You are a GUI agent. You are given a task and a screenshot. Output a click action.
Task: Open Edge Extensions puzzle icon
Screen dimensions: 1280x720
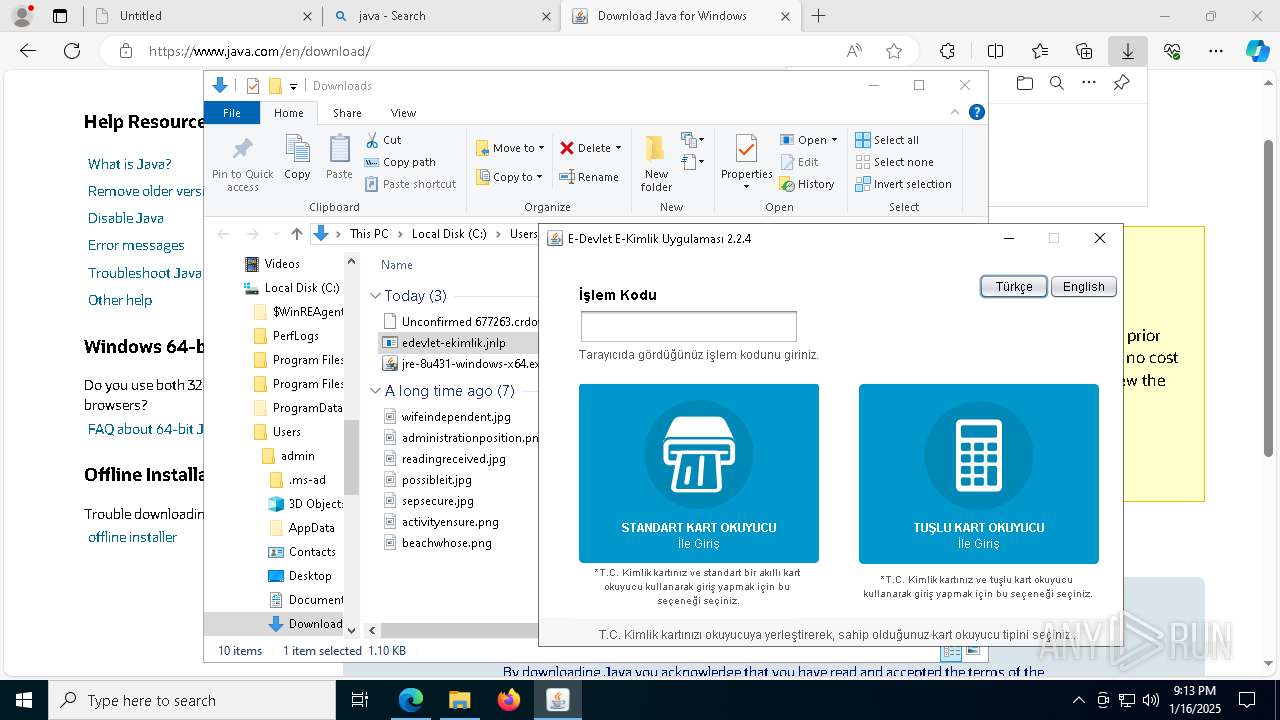tap(947, 51)
